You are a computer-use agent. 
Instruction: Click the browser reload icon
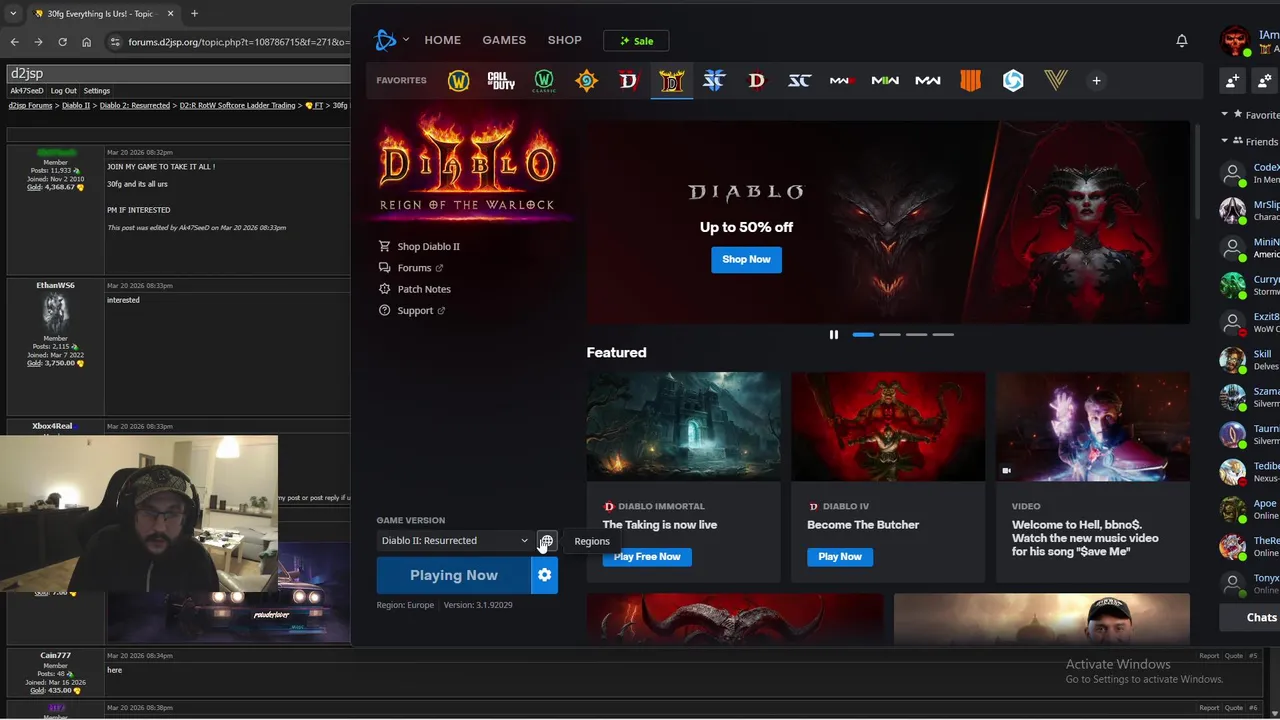(x=62, y=42)
